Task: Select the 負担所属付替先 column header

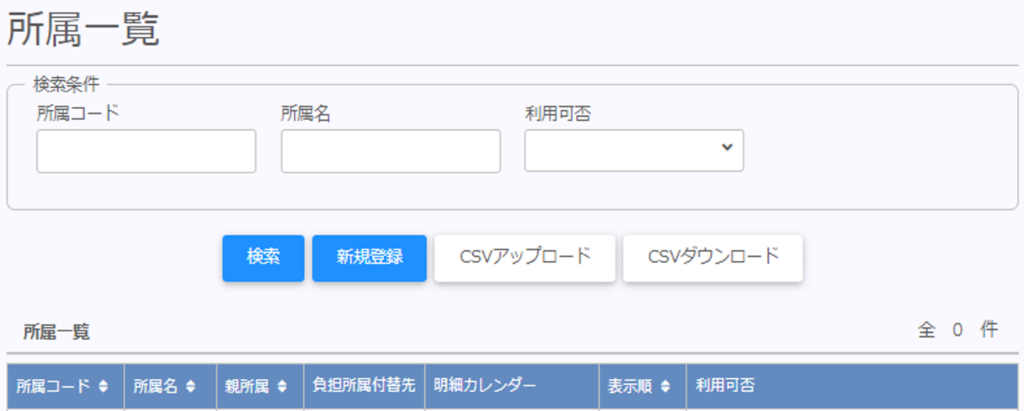Action: pos(364,386)
